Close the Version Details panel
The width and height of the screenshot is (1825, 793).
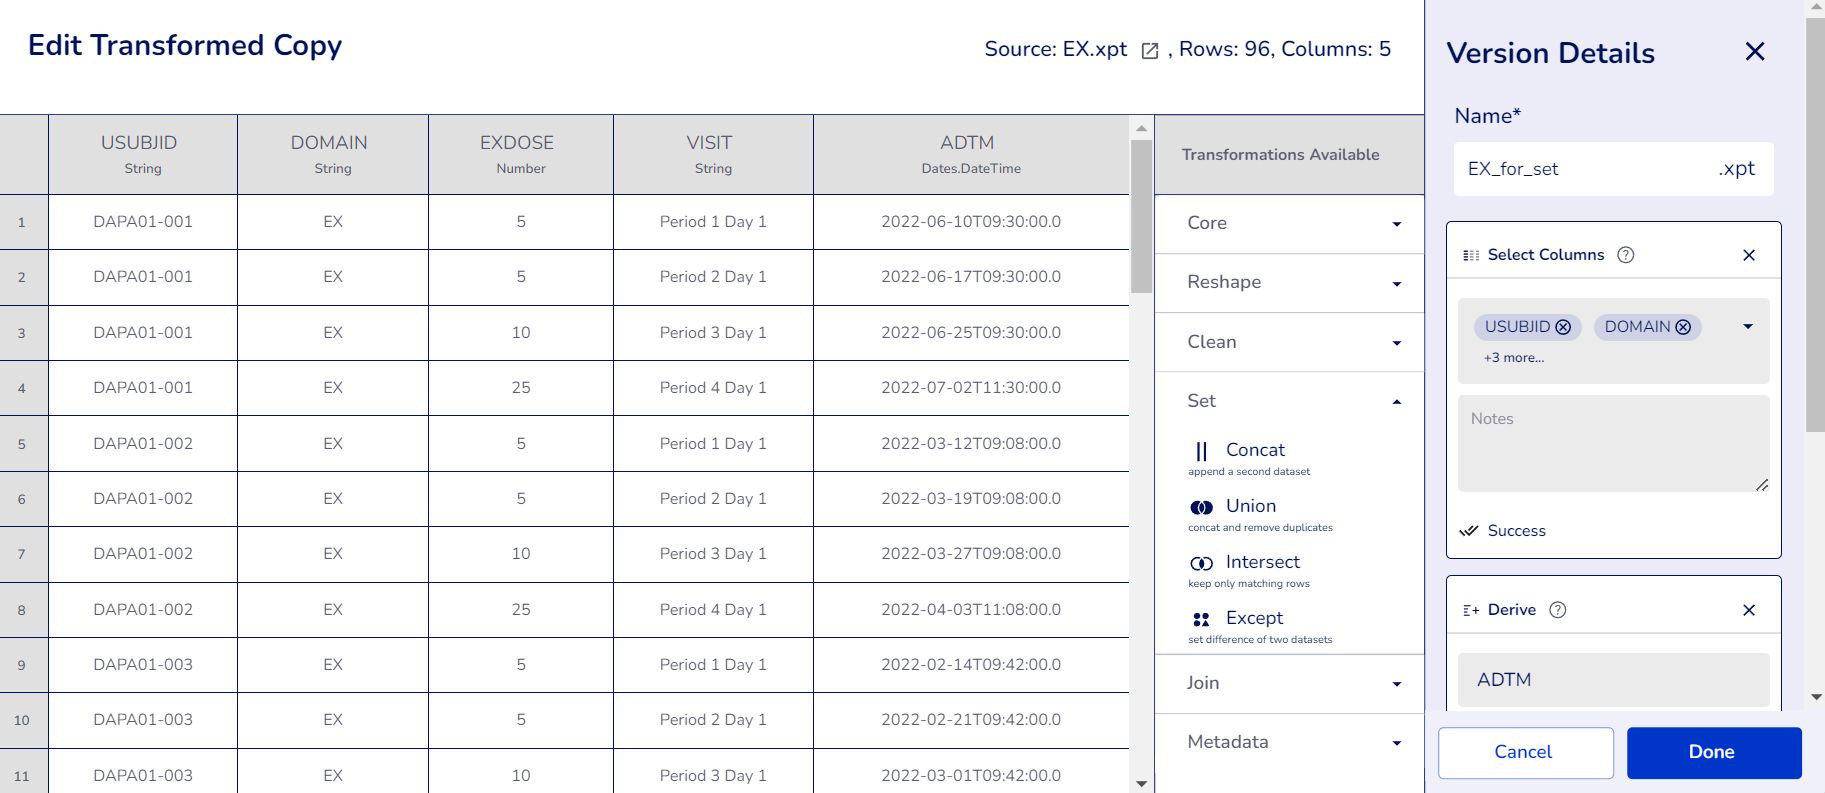[x=1754, y=52]
